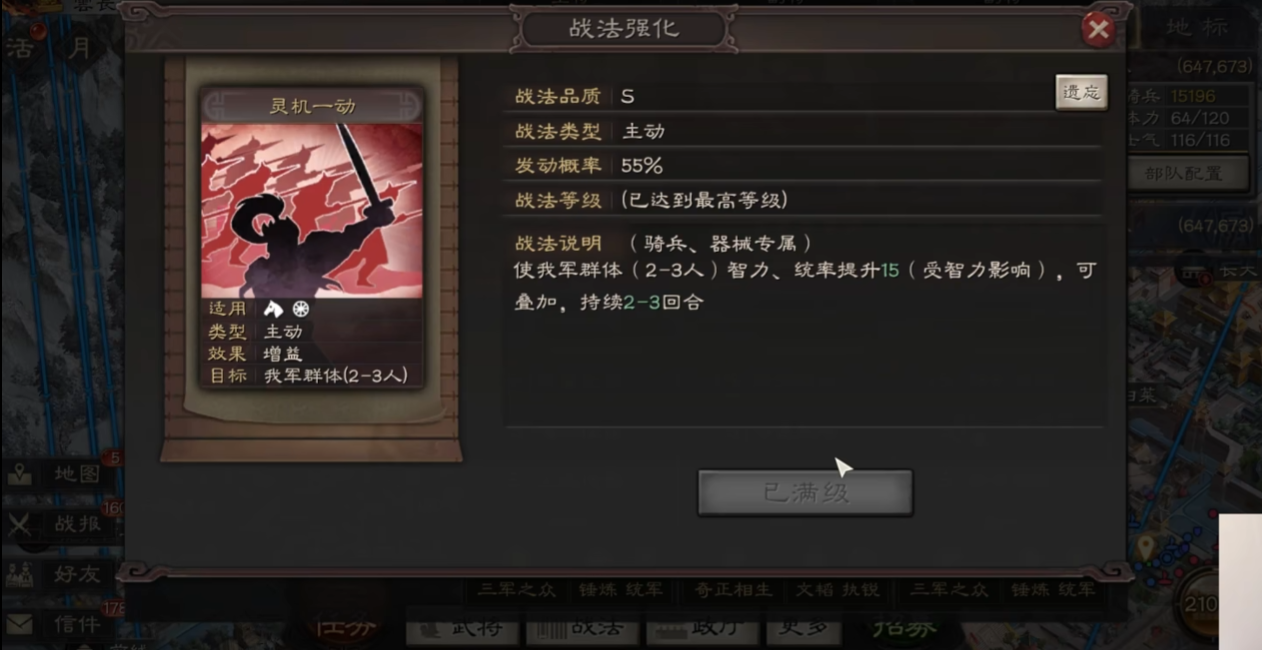
Task: Open 信件 mail envelope icon
Action: [62, 625]
